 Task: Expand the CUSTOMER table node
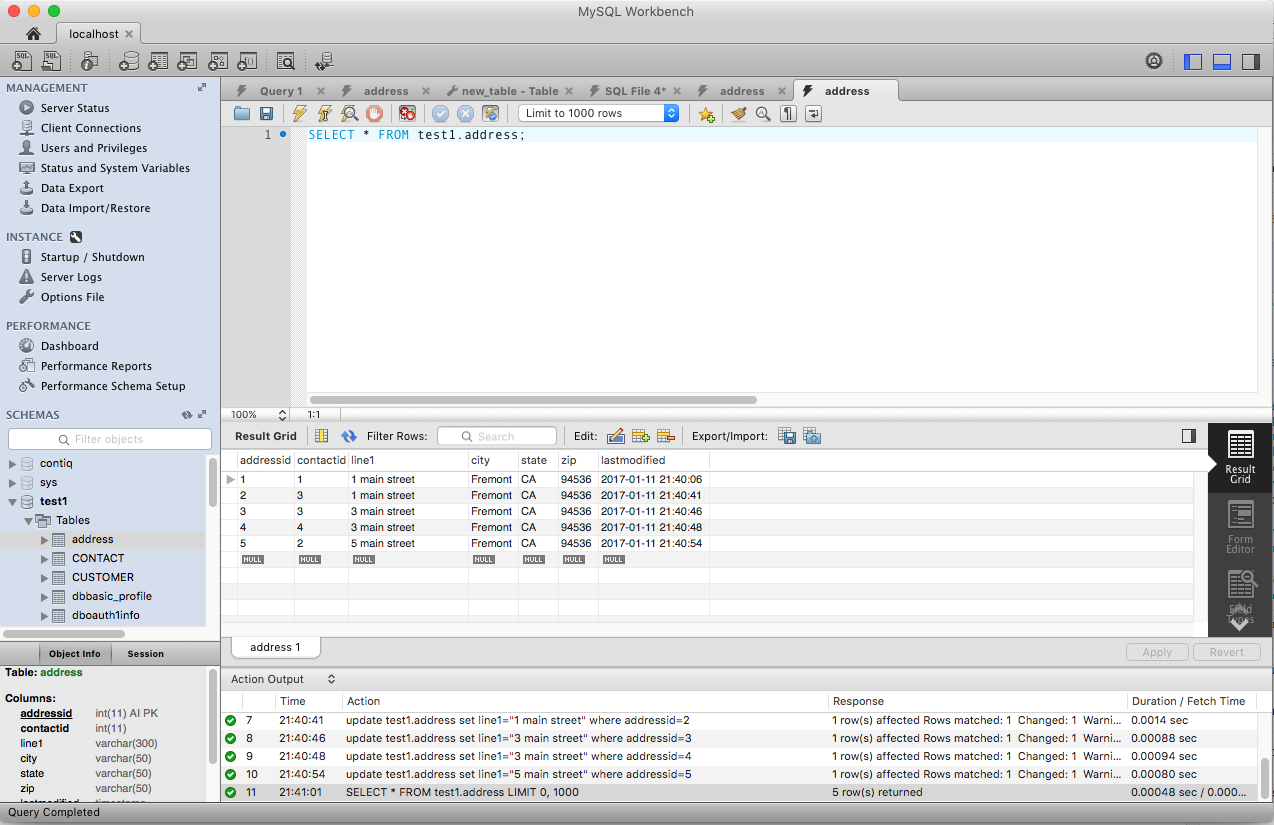click(x=44, y=578)
